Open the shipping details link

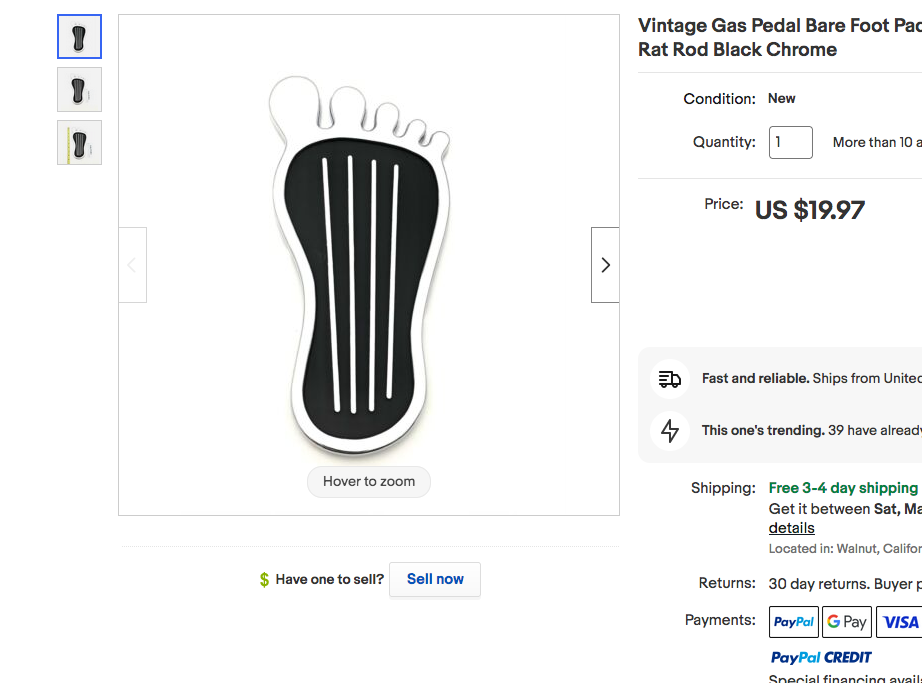(791, 528)
